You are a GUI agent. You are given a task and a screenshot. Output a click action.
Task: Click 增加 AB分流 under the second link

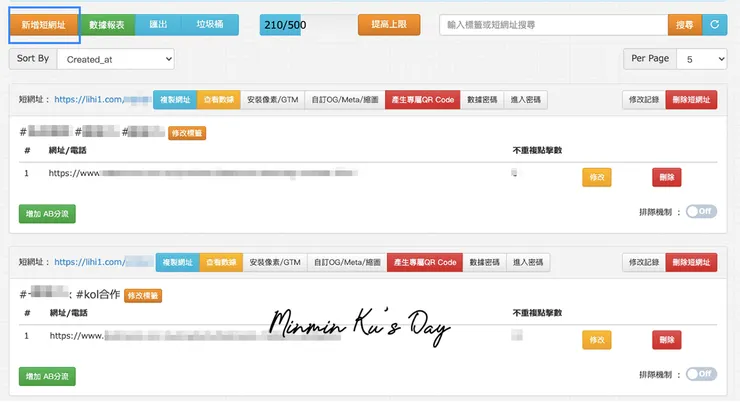pos(47,376)
